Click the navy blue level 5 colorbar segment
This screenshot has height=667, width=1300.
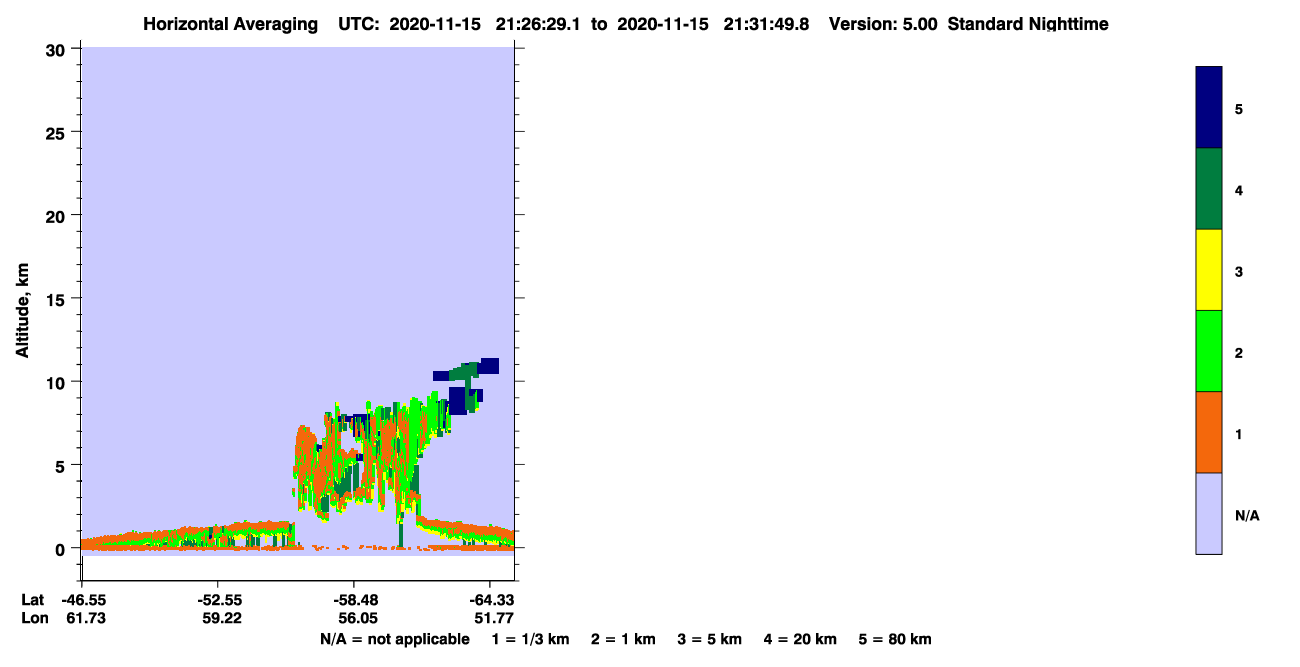1209,108
